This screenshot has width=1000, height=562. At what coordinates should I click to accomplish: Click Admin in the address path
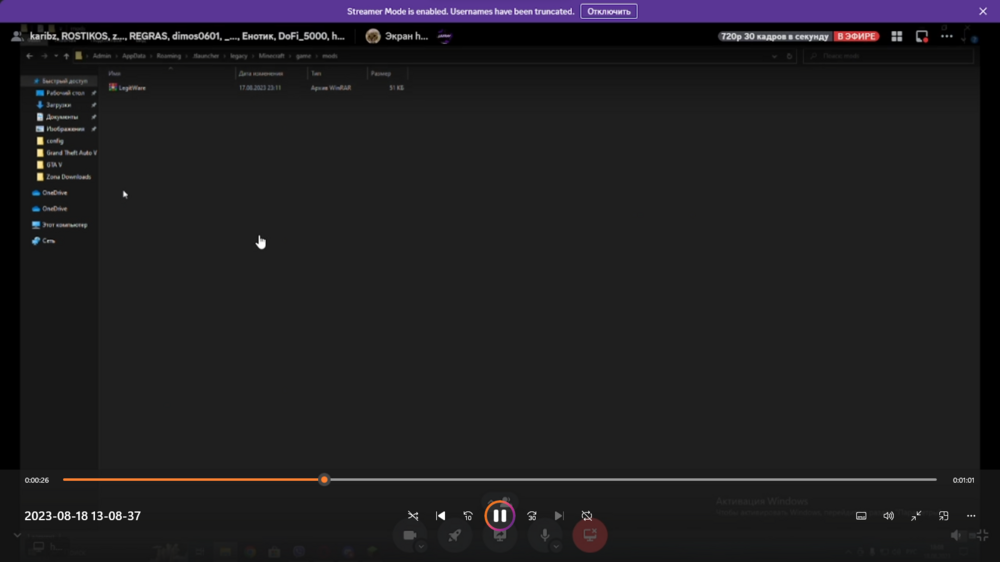(x=101, y=56)
